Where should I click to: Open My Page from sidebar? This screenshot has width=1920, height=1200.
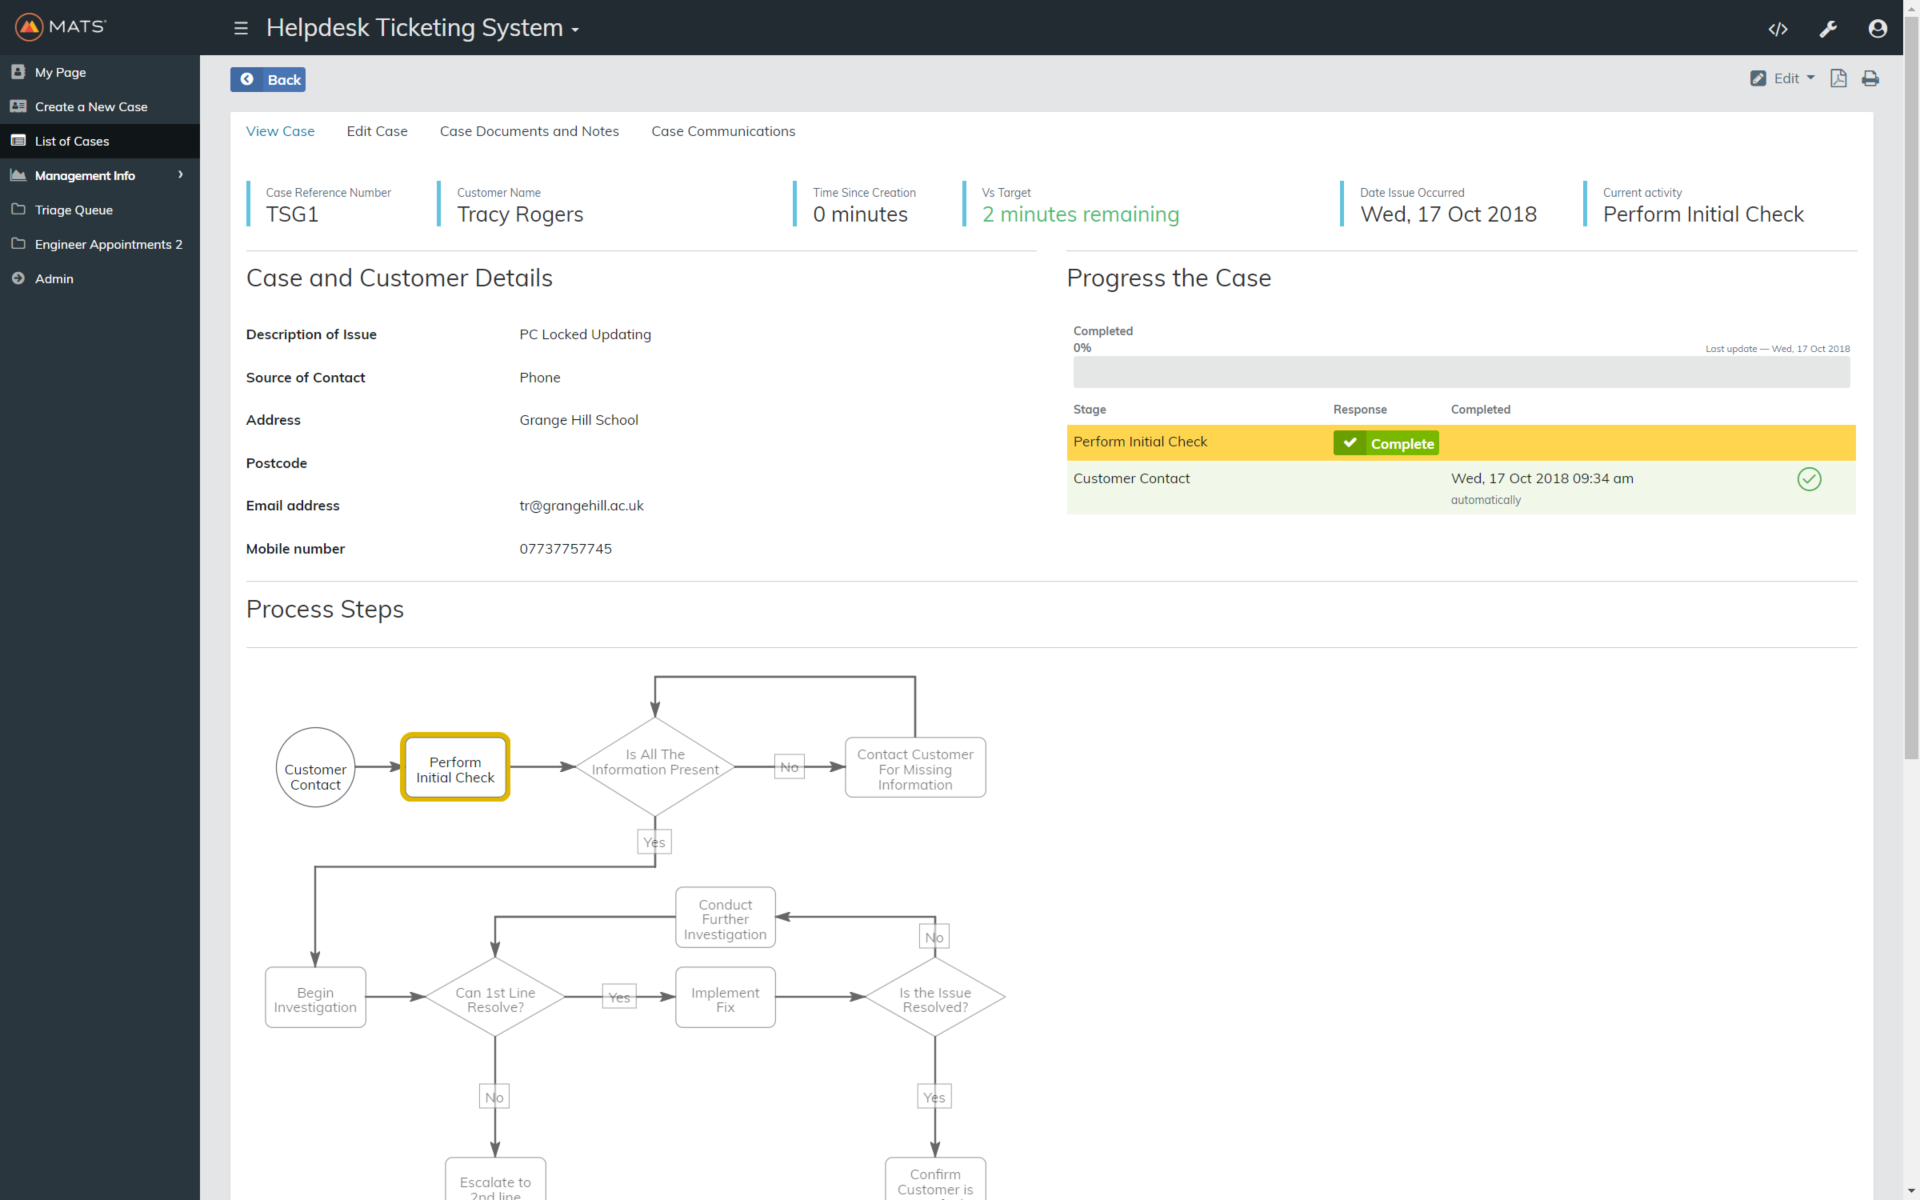tap(60, 72)
